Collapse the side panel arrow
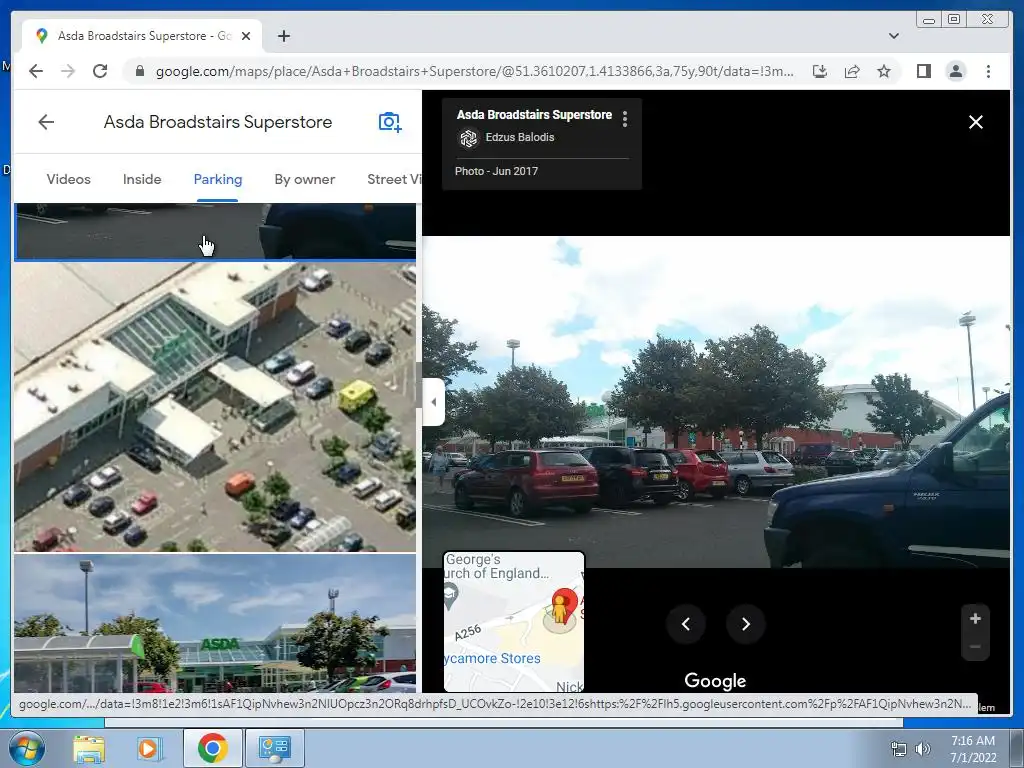 click(x=434, y=402)
